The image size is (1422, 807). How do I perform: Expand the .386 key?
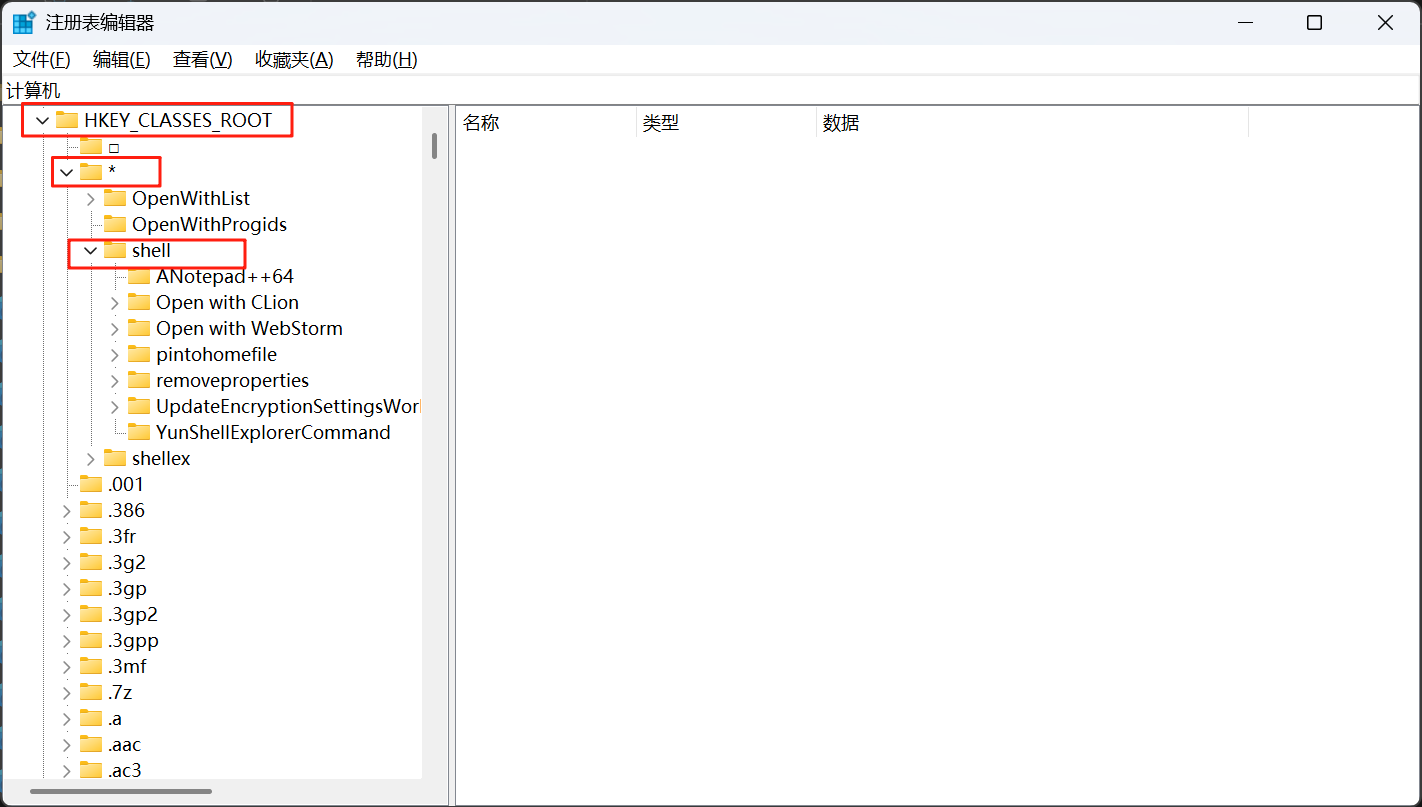click(67, 511)
